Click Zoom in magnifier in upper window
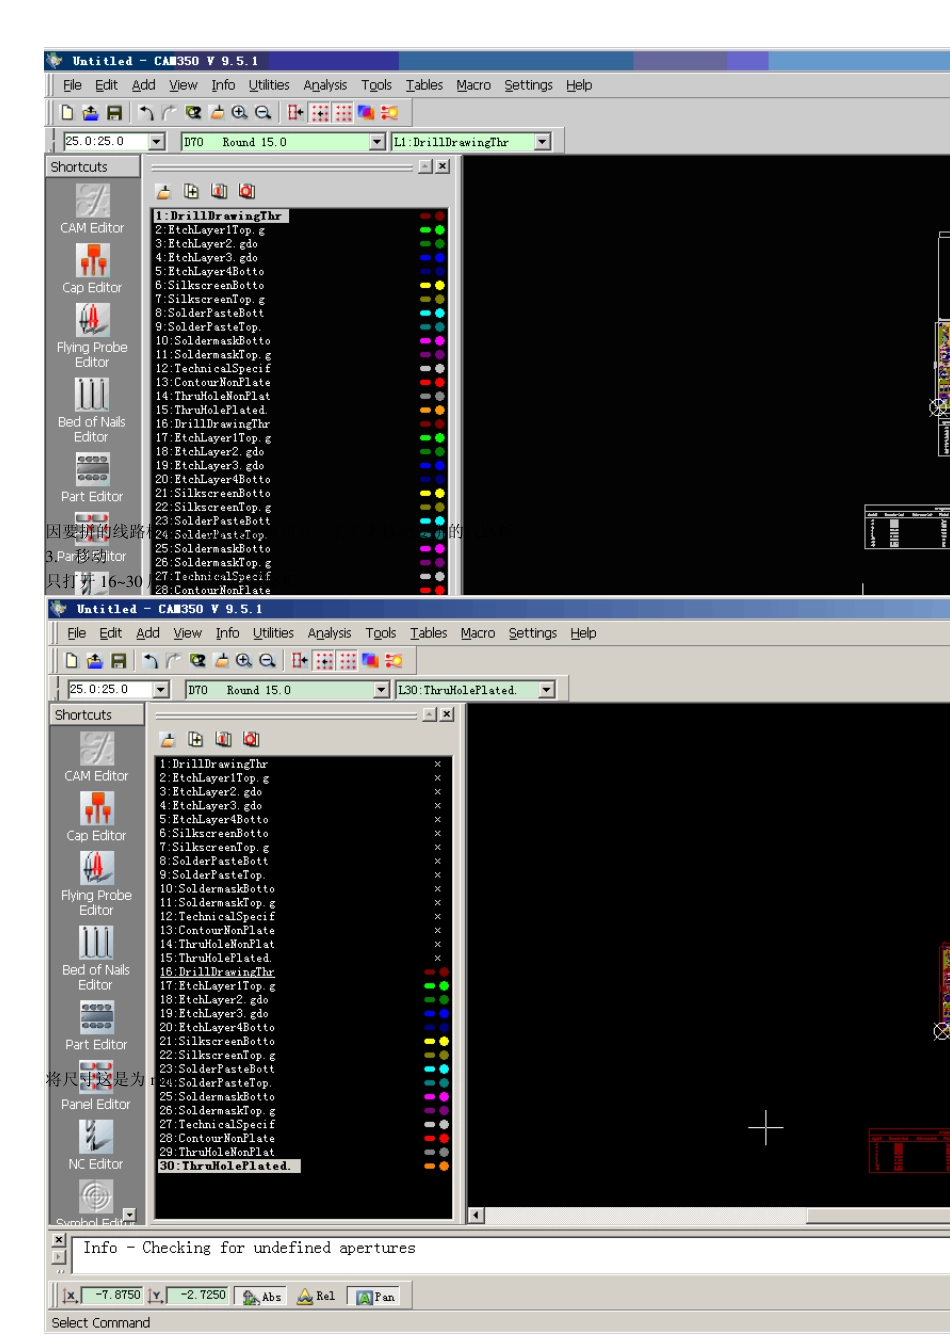The width and height of the screenshot is (950, 1344). coord(240,113)
